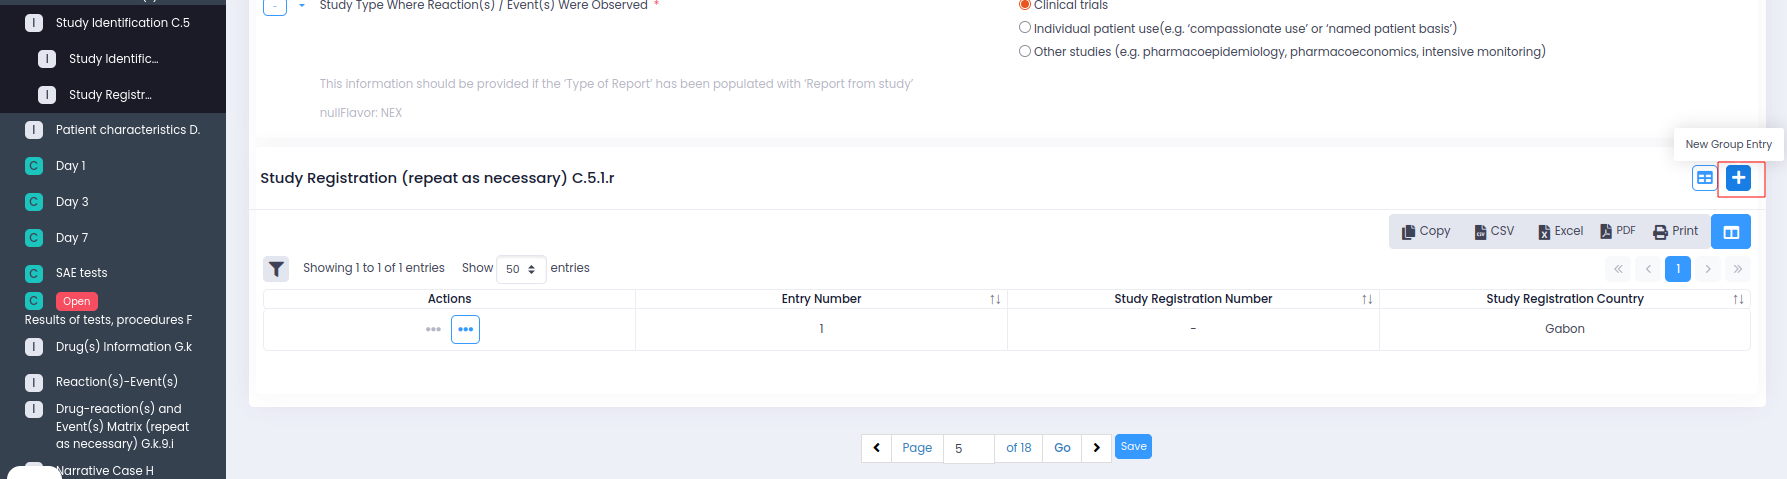Viewport: 1787px width, 479px height.
Task: Copy table entries using Copy button
Action: [1426, 231]
